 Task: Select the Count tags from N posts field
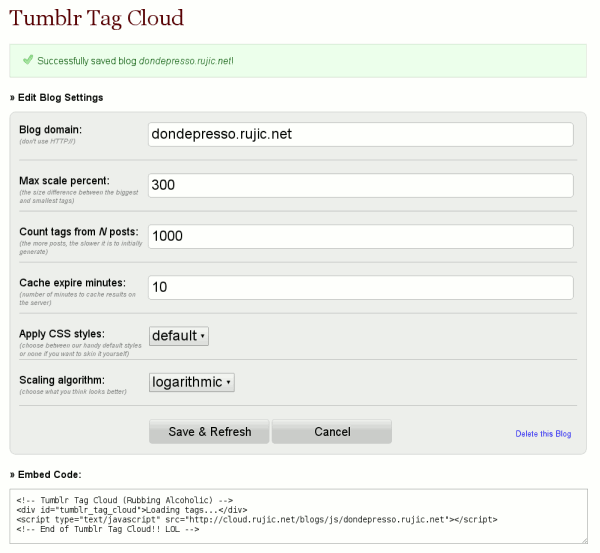click(x=360, y=236)
